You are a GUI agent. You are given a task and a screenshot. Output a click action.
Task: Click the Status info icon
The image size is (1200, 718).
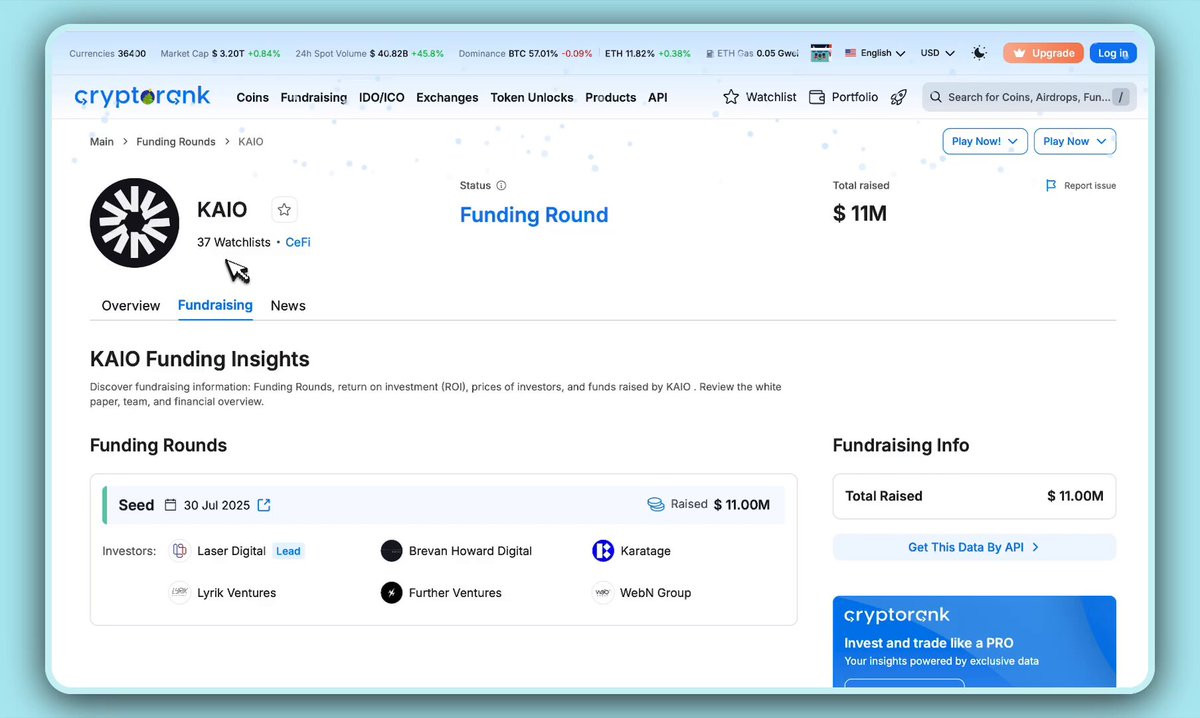point(501,185)
